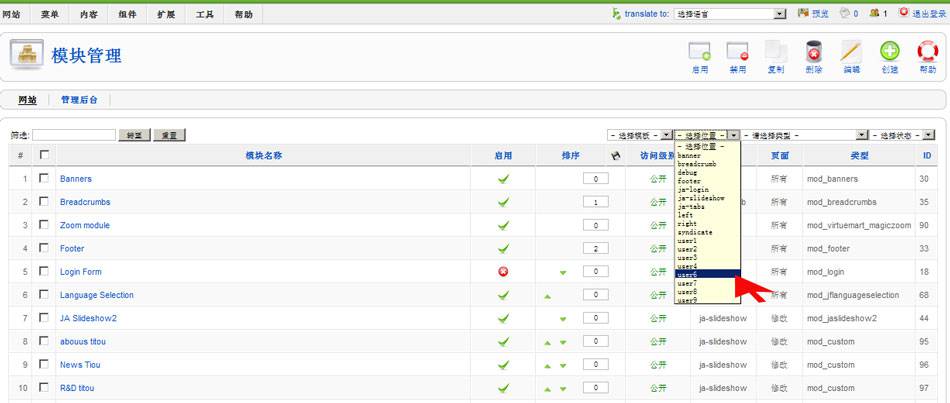Click the enabled checkmark for Language Selection
950x403 pixels.
tap(503, 295)
